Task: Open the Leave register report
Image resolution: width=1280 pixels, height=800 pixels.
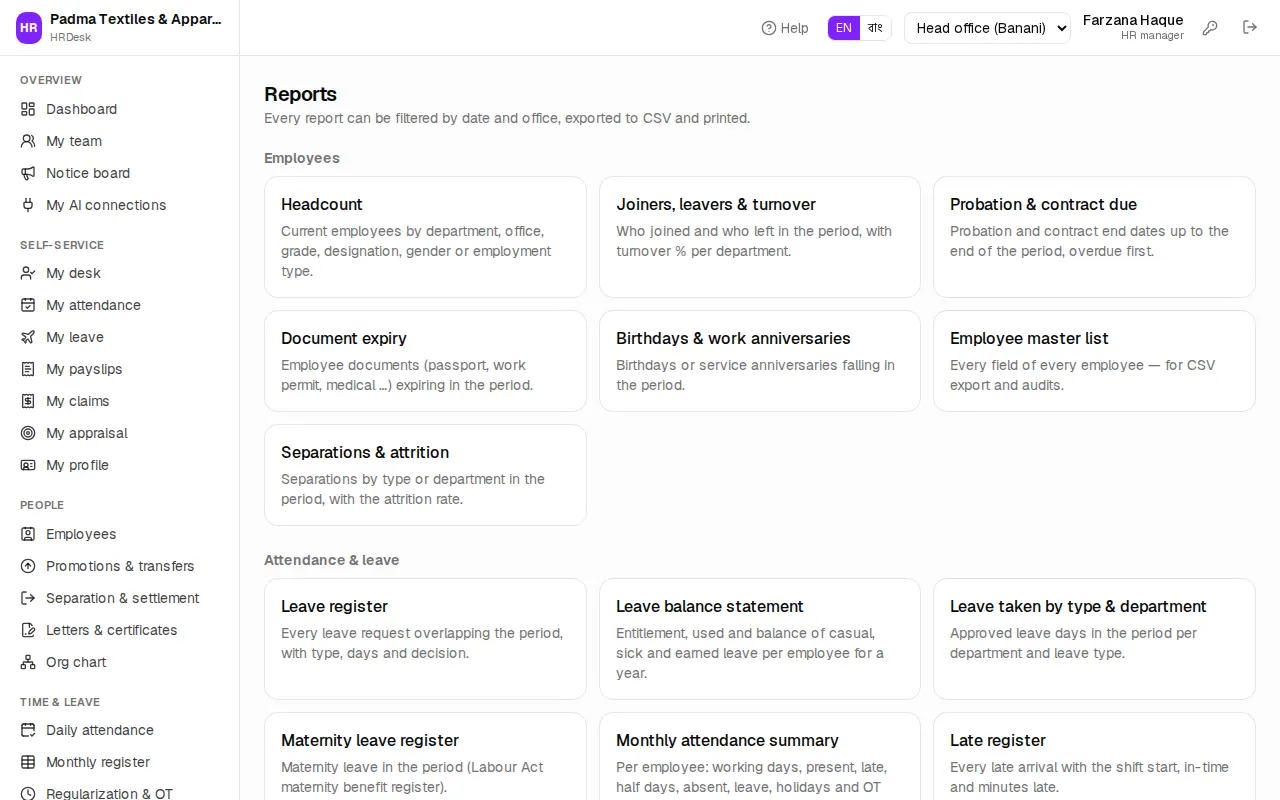Action: [425, 639]
